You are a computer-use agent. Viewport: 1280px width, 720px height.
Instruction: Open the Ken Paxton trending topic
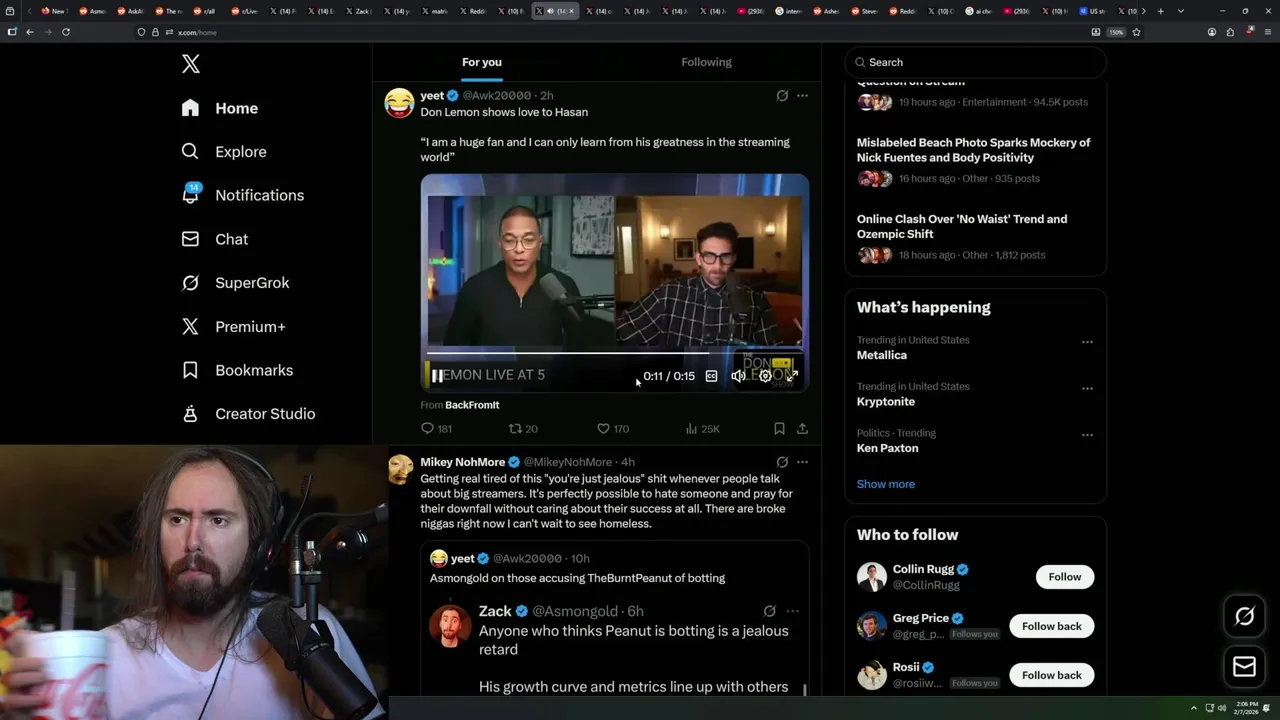887,448
